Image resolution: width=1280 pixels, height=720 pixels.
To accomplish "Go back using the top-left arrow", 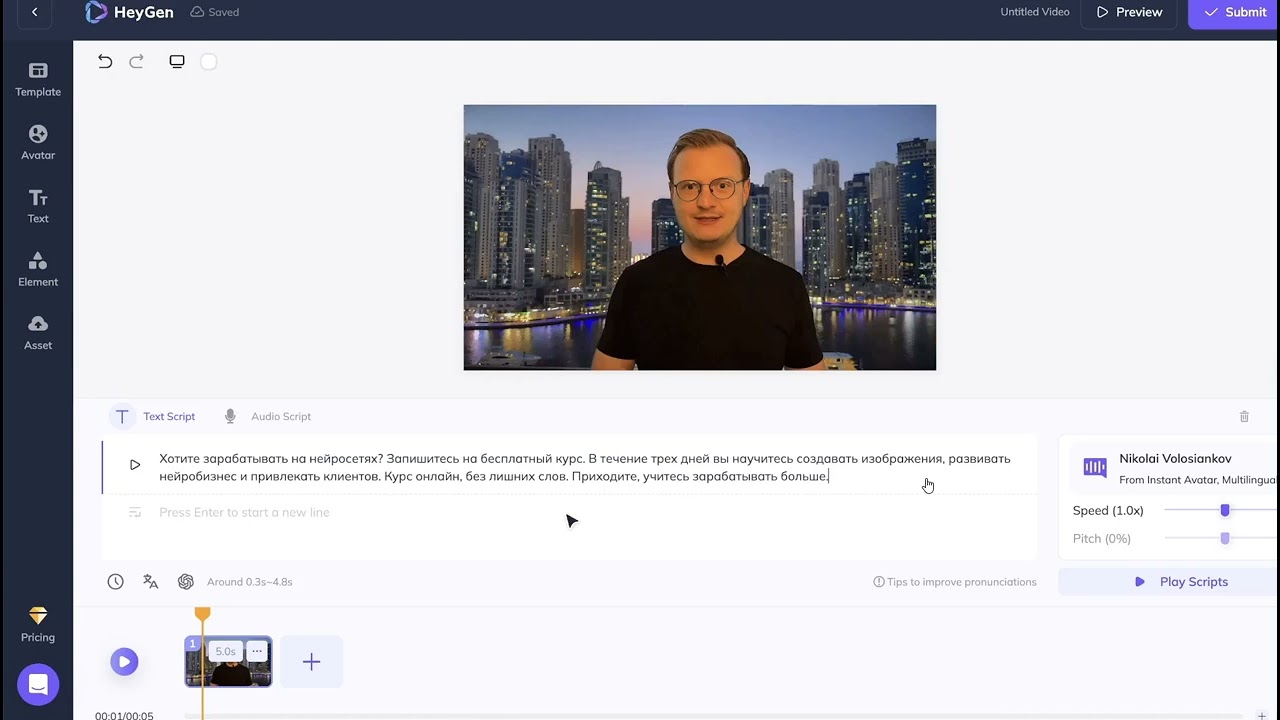I will (34, 12).
